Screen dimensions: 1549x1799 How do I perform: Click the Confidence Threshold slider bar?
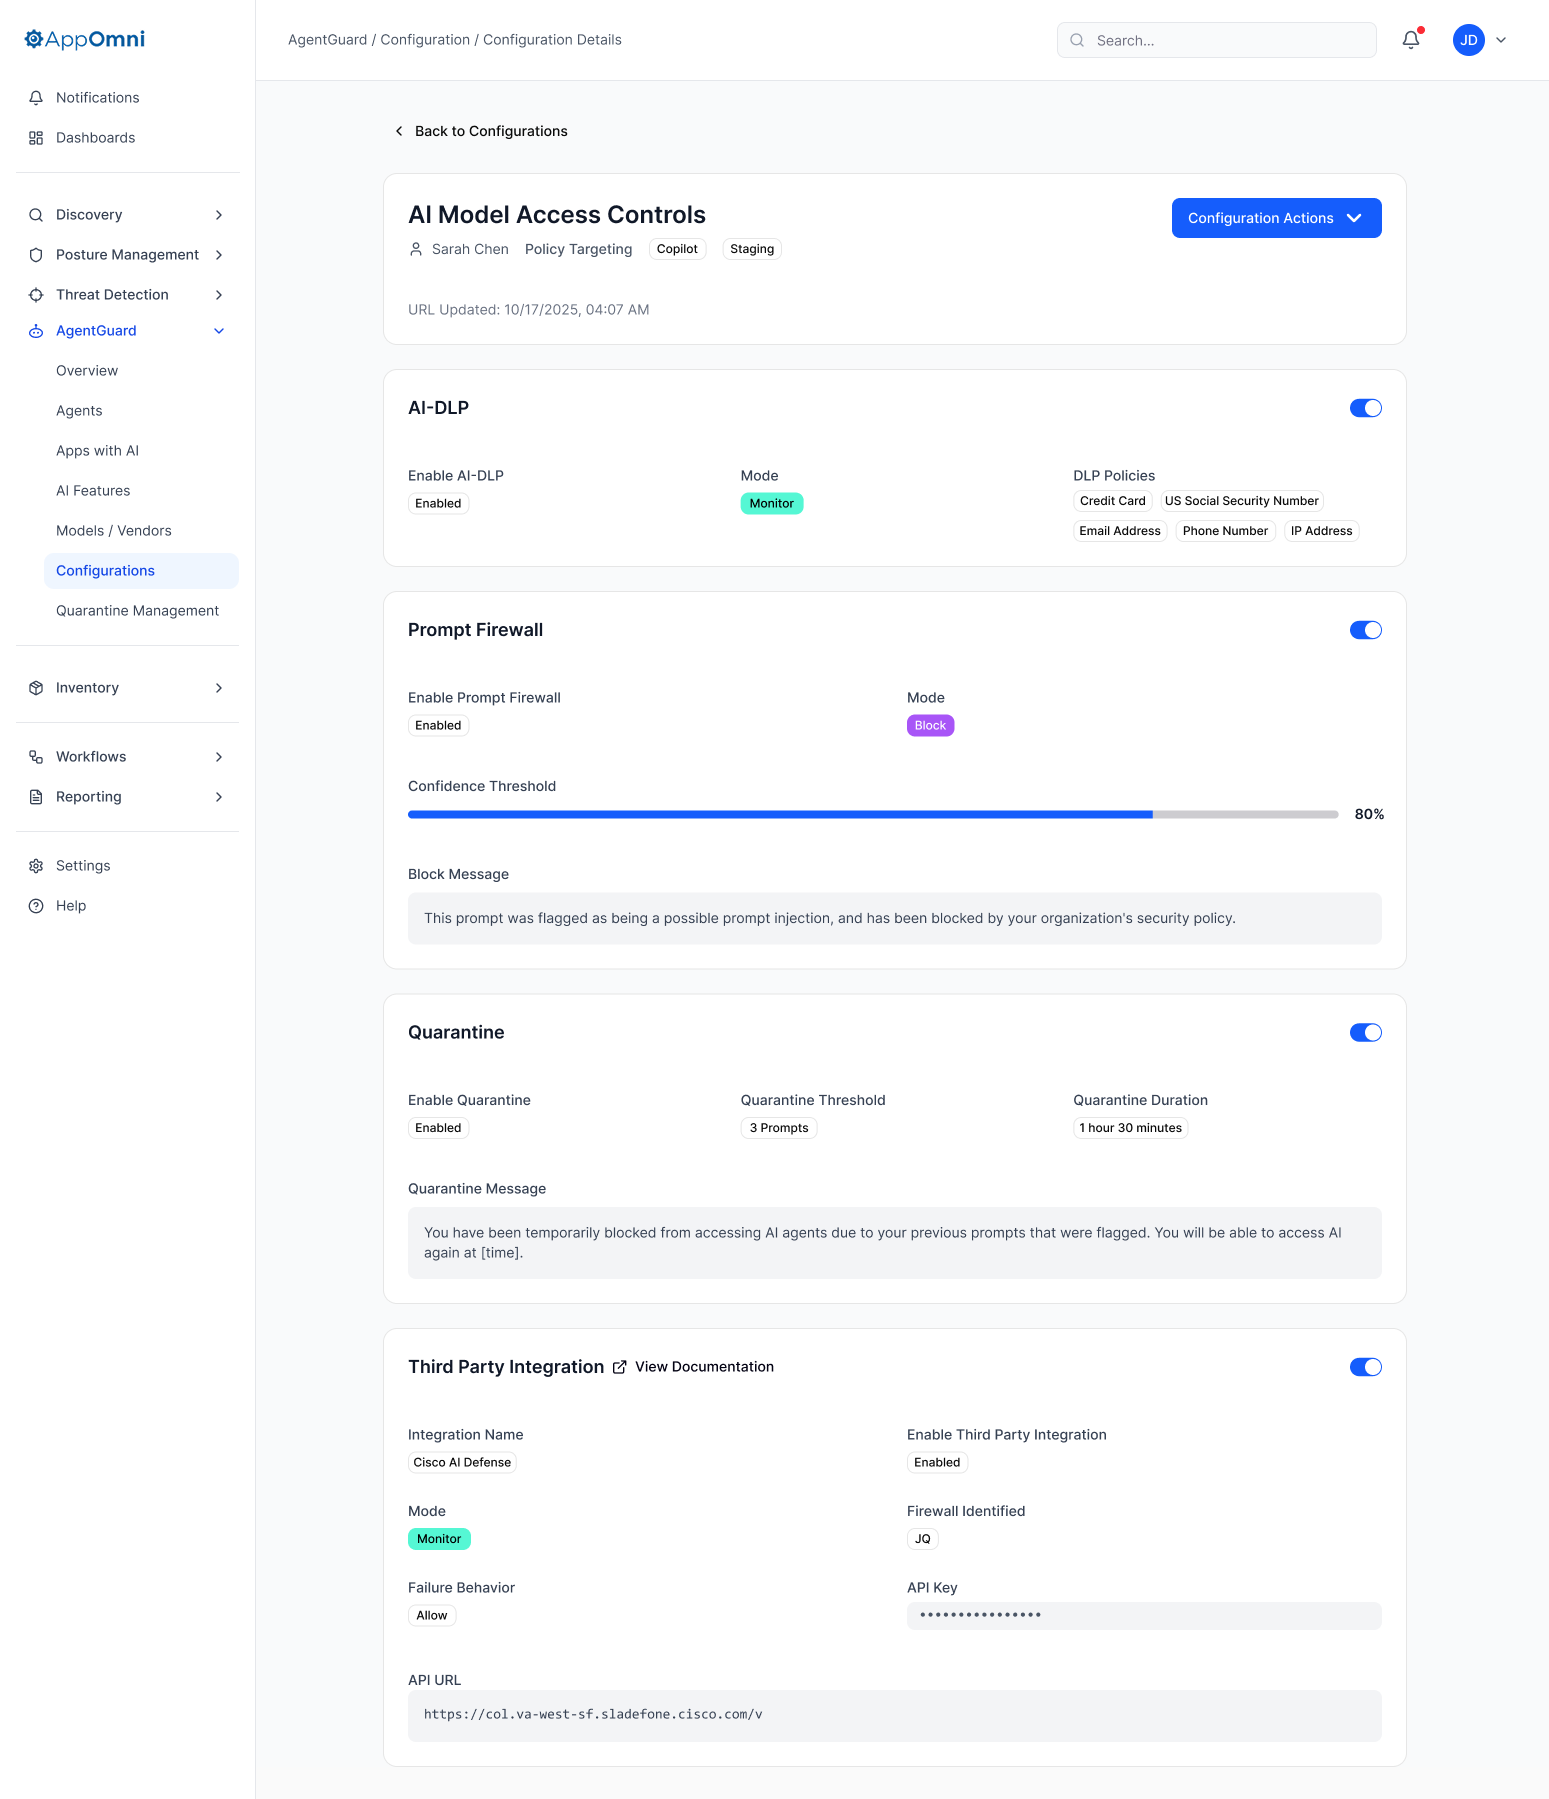coord(872,814)
